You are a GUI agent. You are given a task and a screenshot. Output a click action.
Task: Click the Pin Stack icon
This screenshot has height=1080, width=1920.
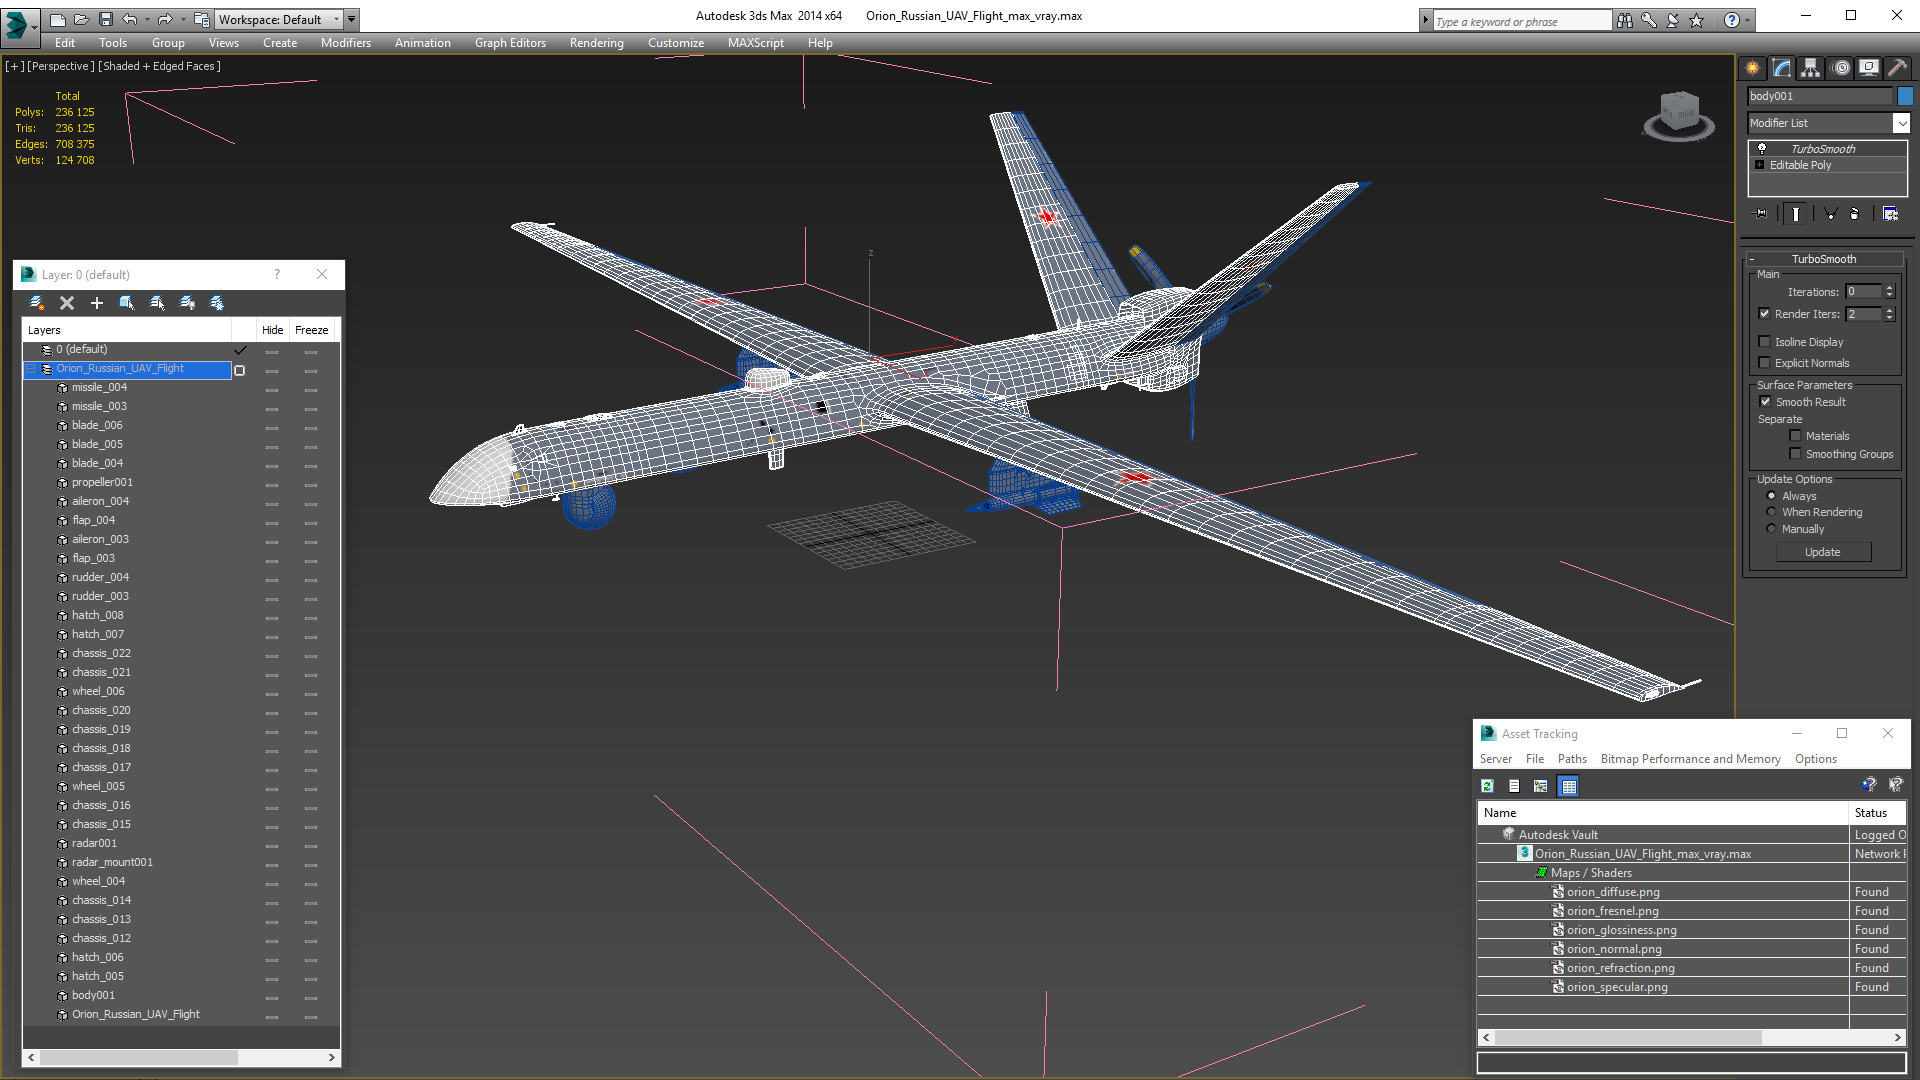pyautogui.click(x=1761, y=214)
